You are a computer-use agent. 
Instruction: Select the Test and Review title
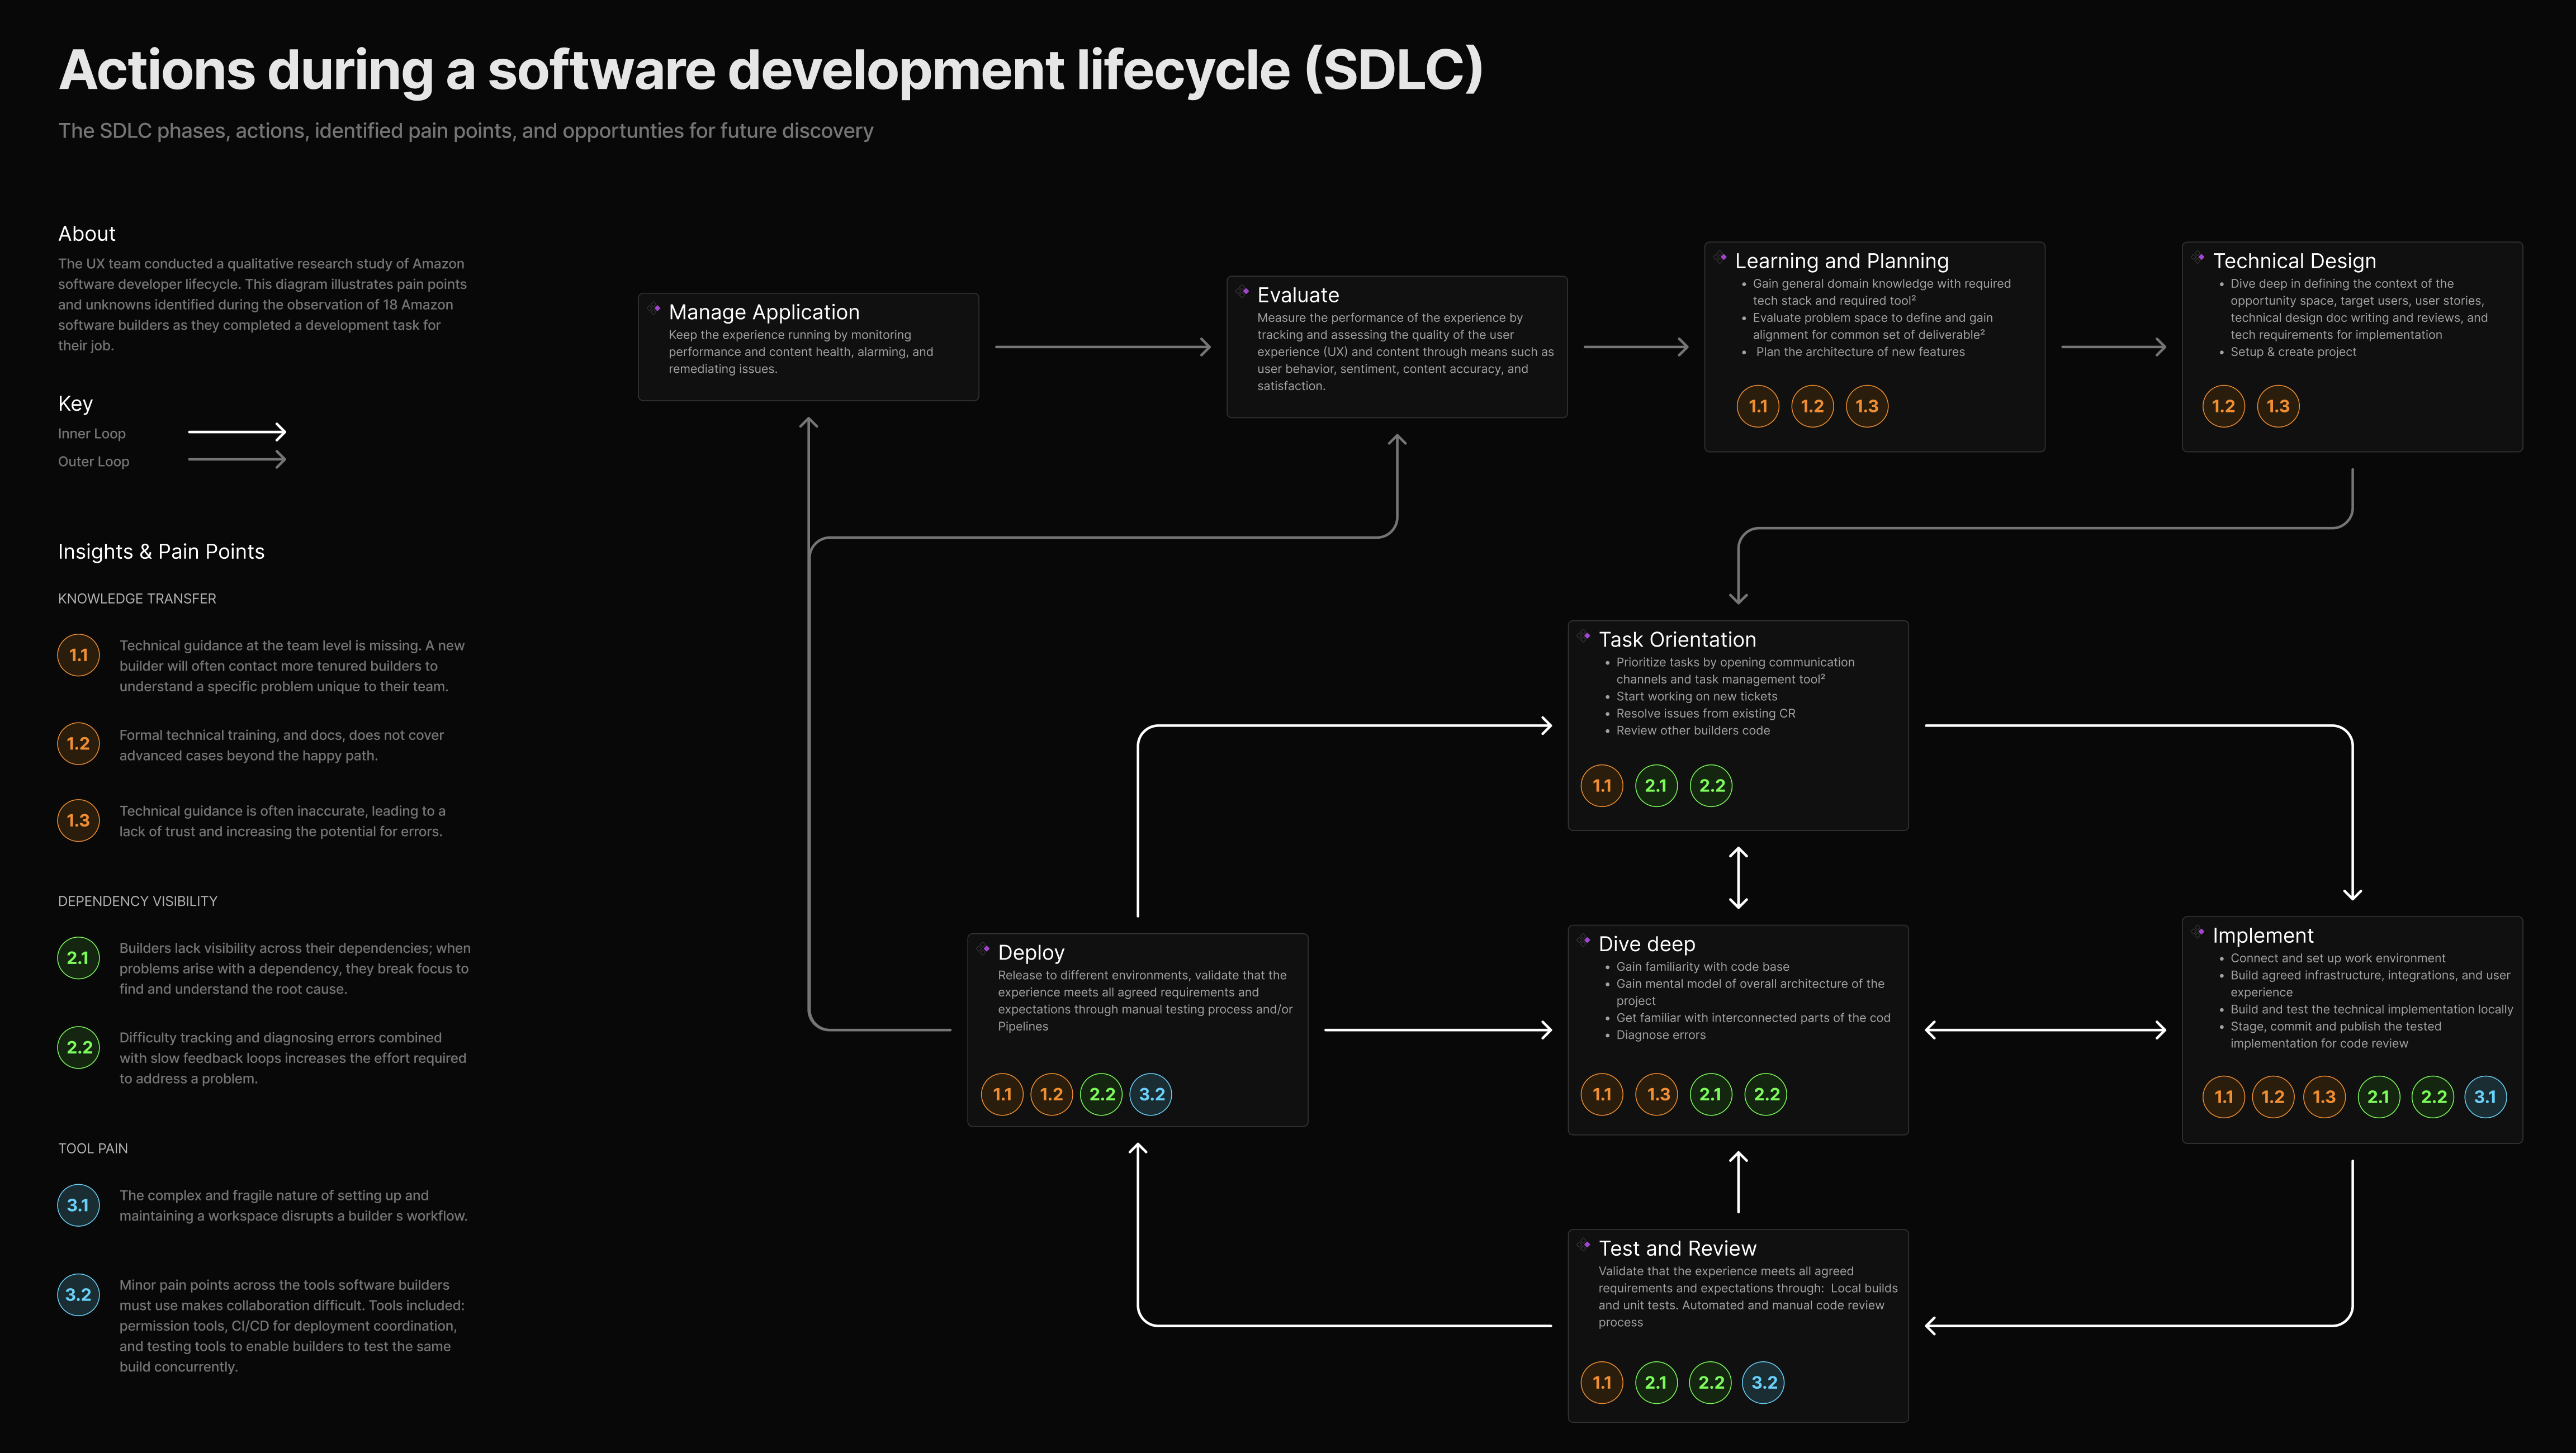point(1677,1249)
